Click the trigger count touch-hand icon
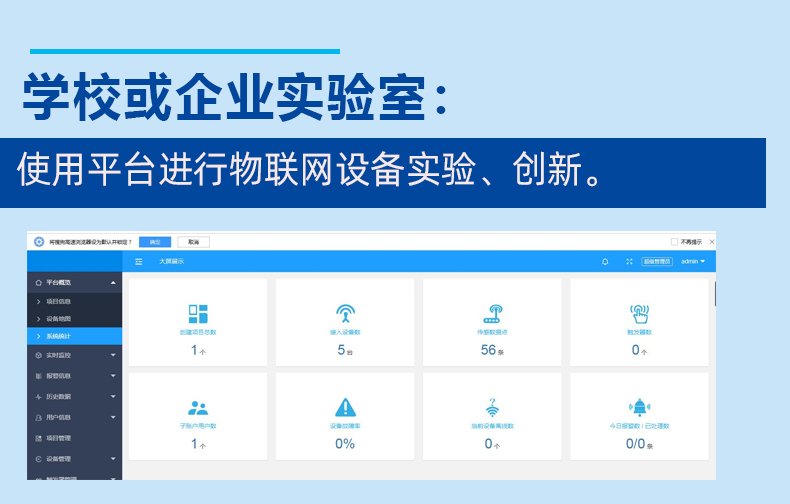The height and width of the screenshot is (504, 790). pos(639,313)
